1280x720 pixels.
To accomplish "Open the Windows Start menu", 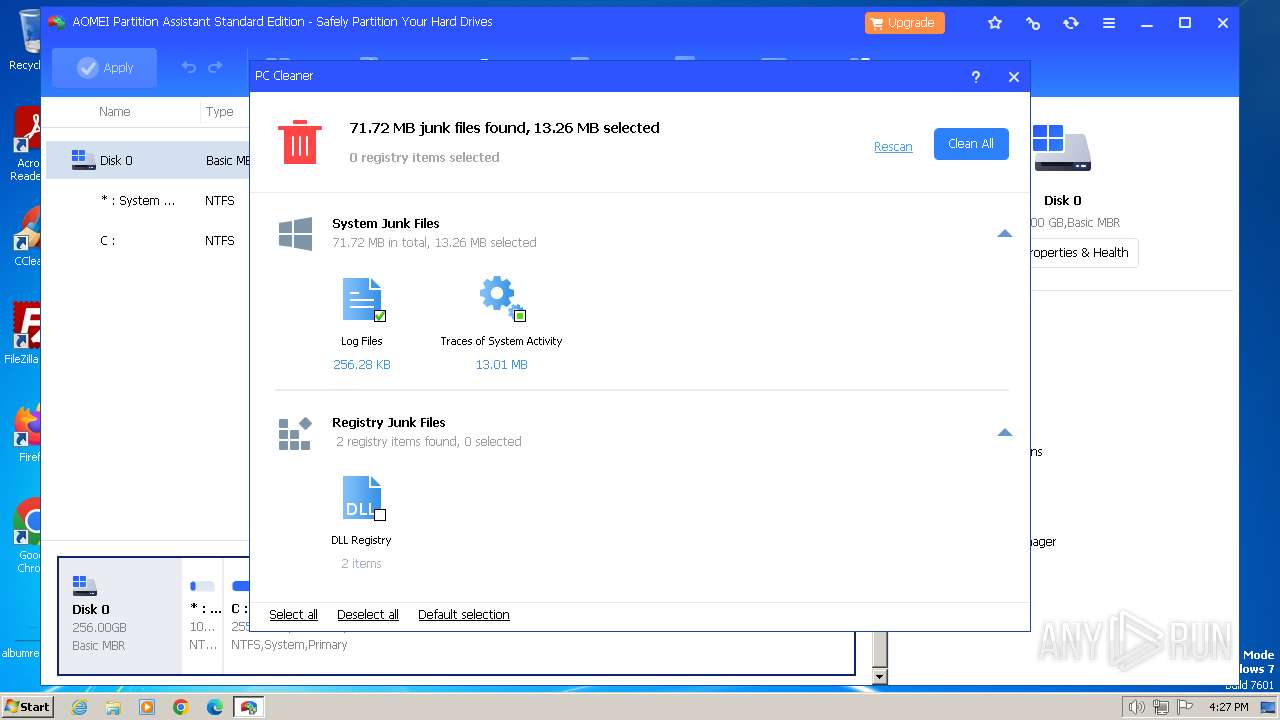I will pyautogui.click(x=28, y=707).
